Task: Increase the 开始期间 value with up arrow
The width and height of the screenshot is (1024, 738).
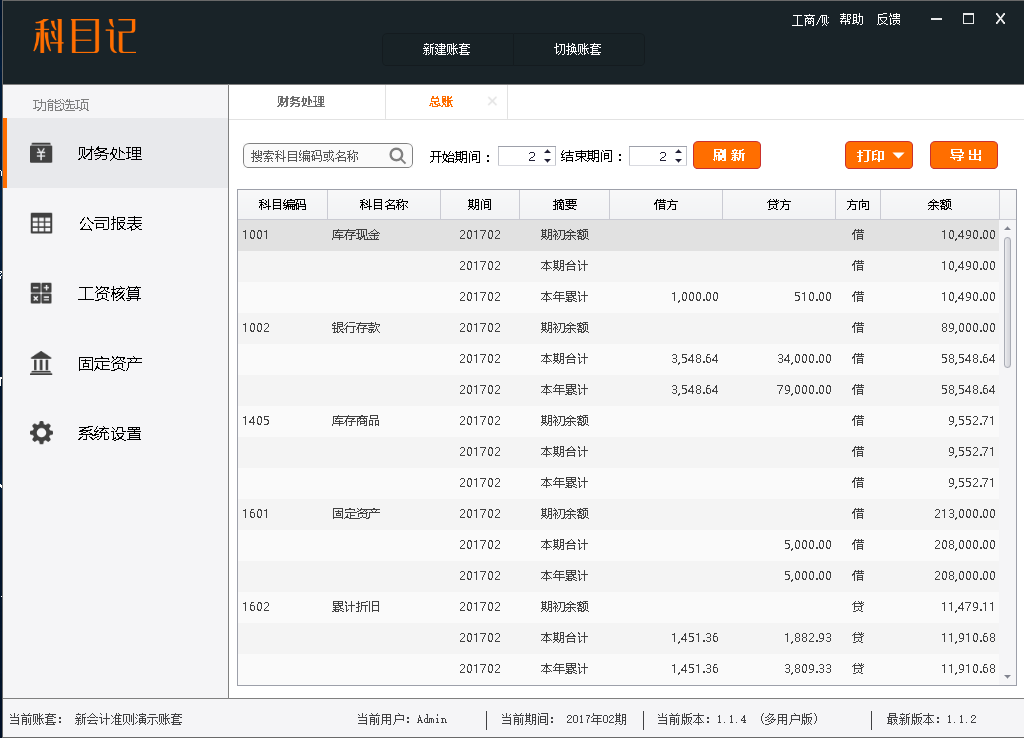Action: click(549, 151)
